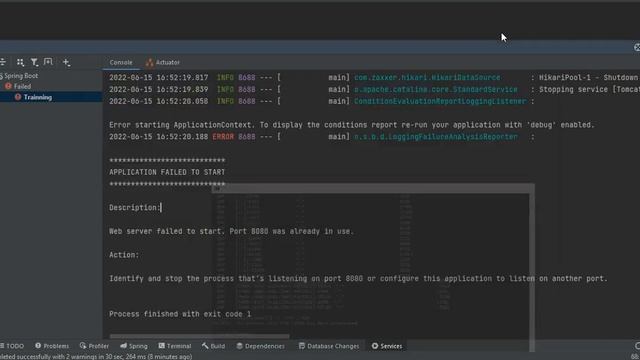Click the horizontal scrollbar of the console
Image resolution: width=640 pixels, height=360 pixels.
coord(200,337)
